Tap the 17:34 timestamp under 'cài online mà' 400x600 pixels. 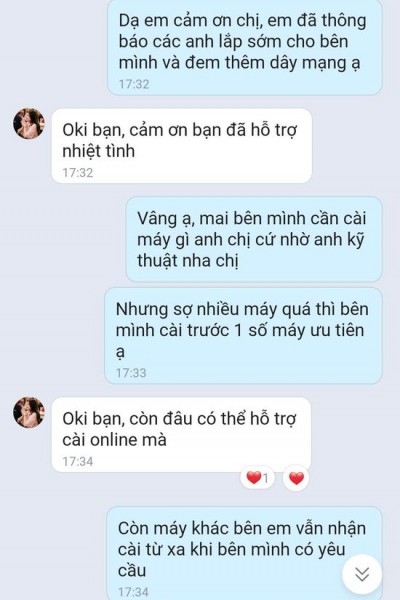point(78,461)
